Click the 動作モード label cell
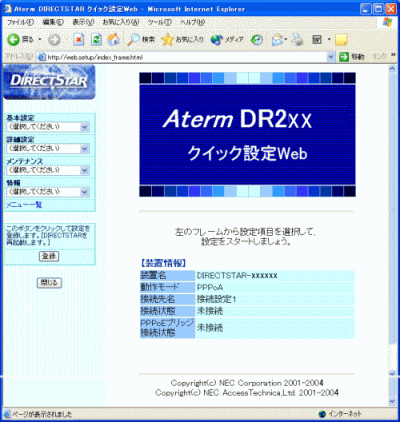This screenshot has width=400, height=422. [x=167, y=287]
